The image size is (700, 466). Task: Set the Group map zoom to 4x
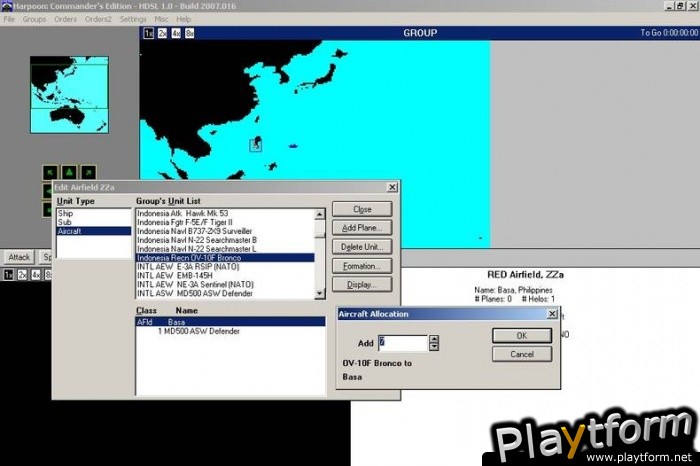point(176,33)
